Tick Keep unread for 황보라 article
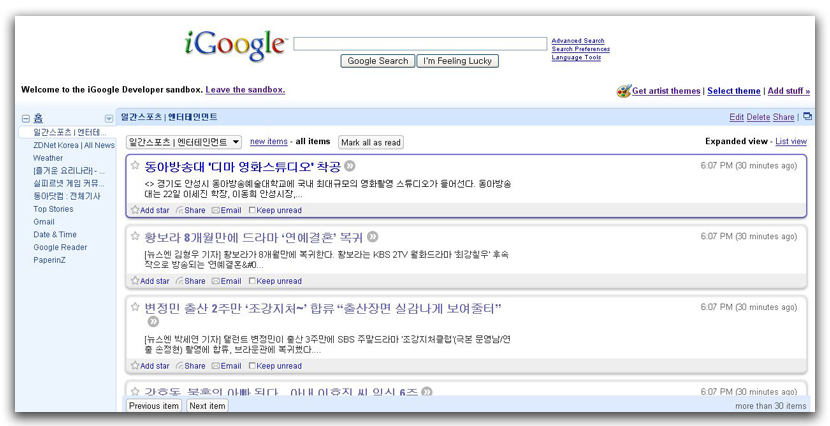This screenshot has height=426, width=830. tap(252, 281)
